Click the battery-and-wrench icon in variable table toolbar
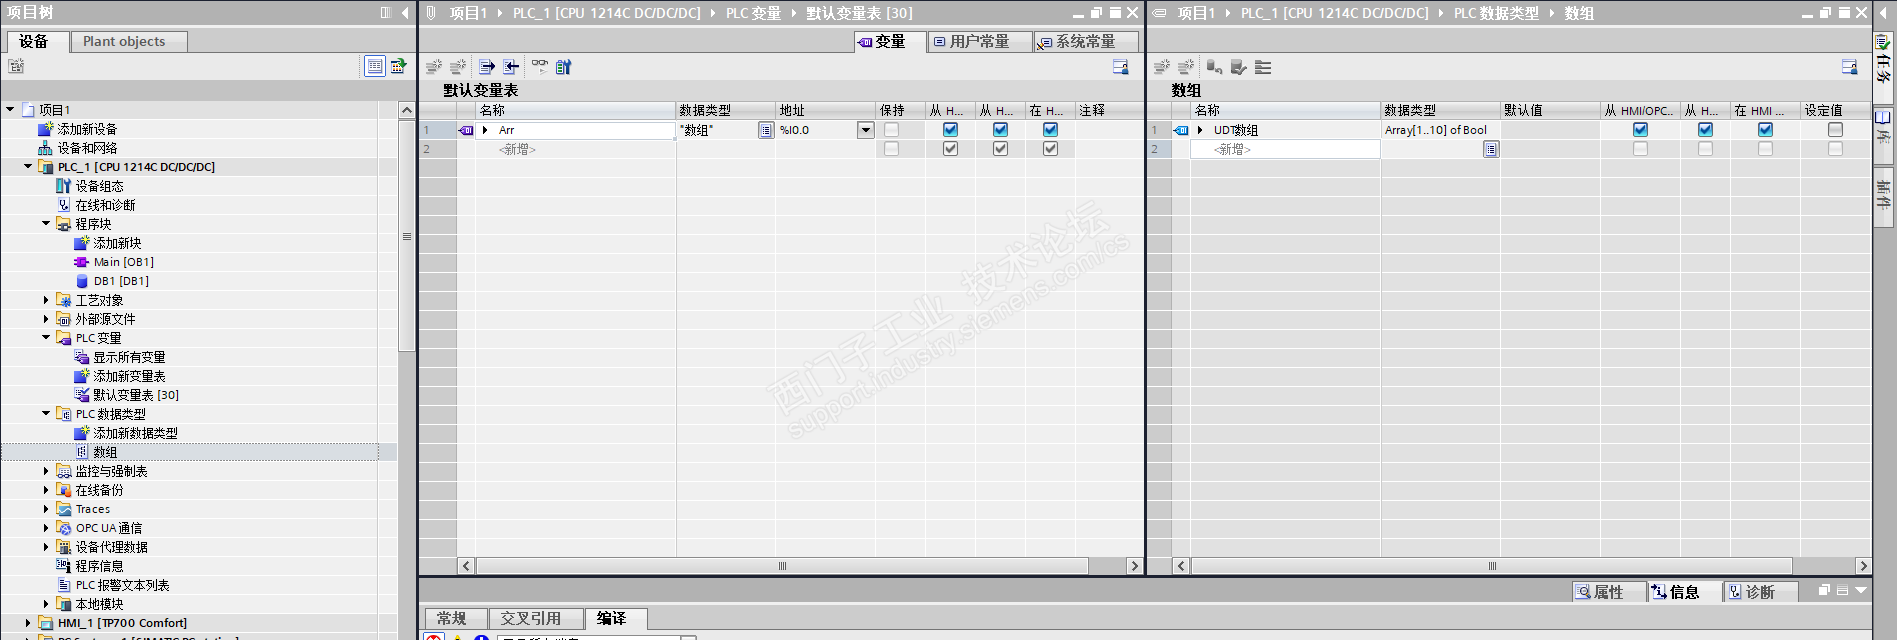1897x640 pixels. point(564,67)
